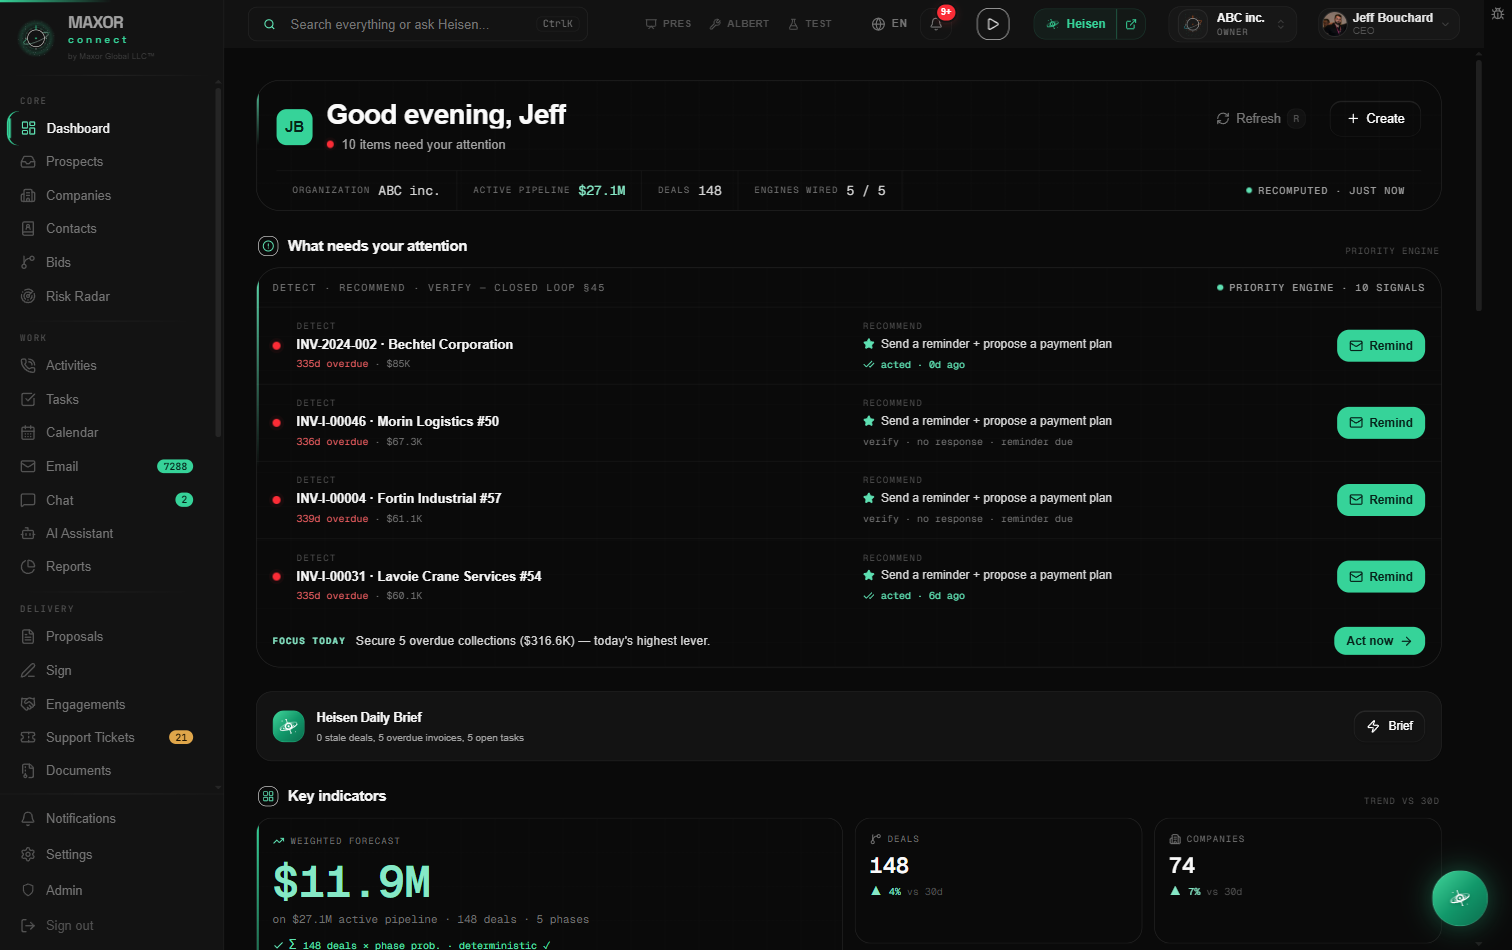This screenshot has width=1512, height=950.
Task: Click the Engagements icon in the sidebar
Action: [28, 704]
